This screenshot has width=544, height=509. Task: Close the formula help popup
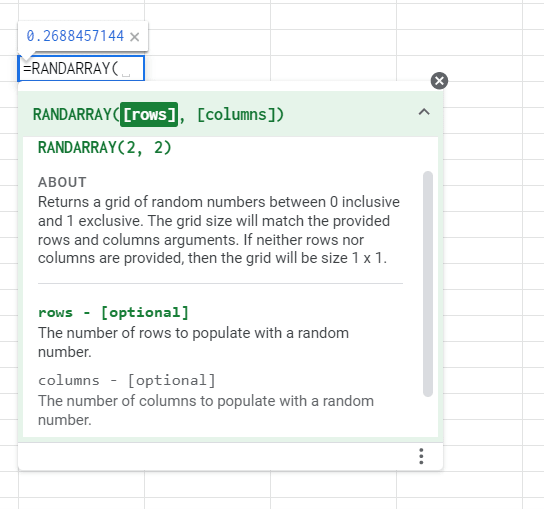(x=439, y=81)
